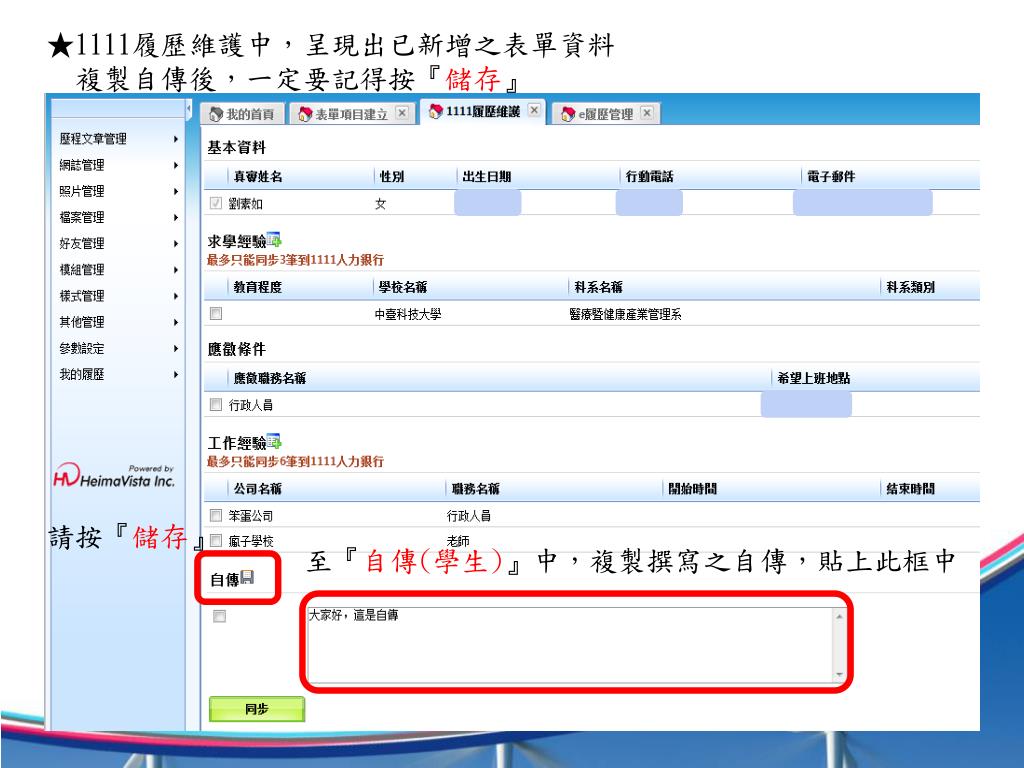Viewport: 1024px width, 768px height.
Task: Check the box for 中臺科技大學 row
Action: [216, 313]
